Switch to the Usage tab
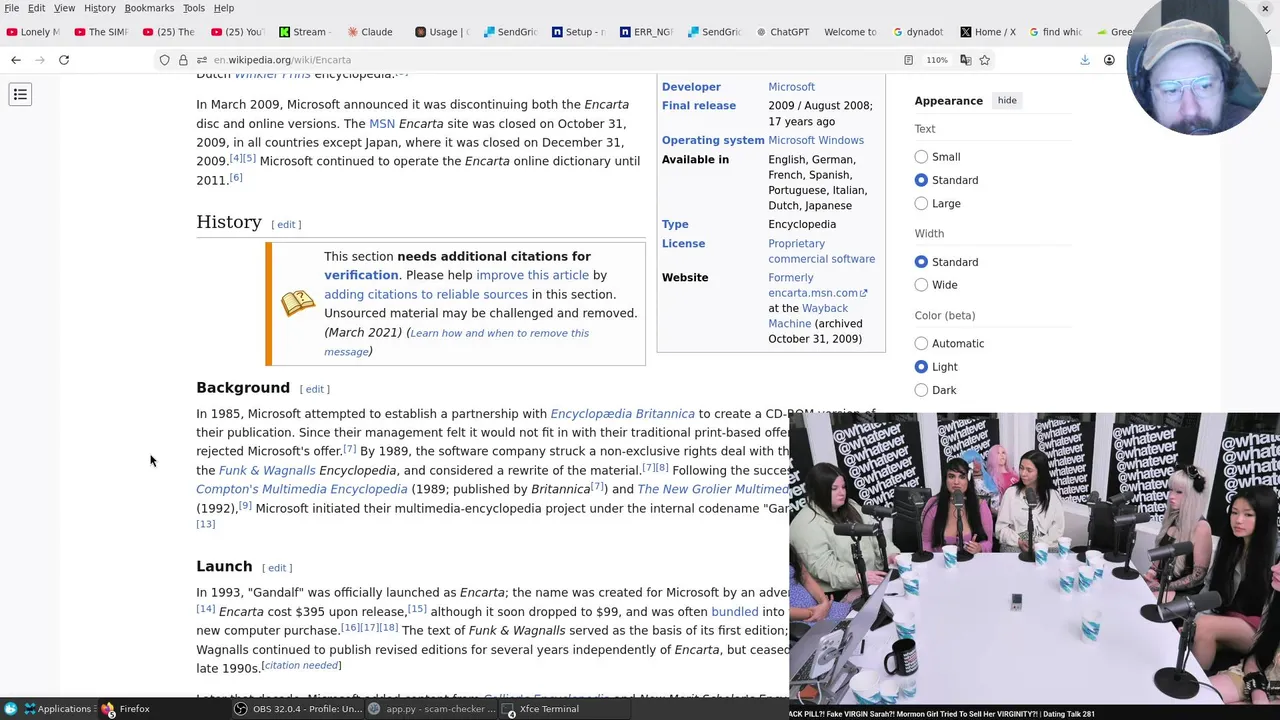 point(441,32)
